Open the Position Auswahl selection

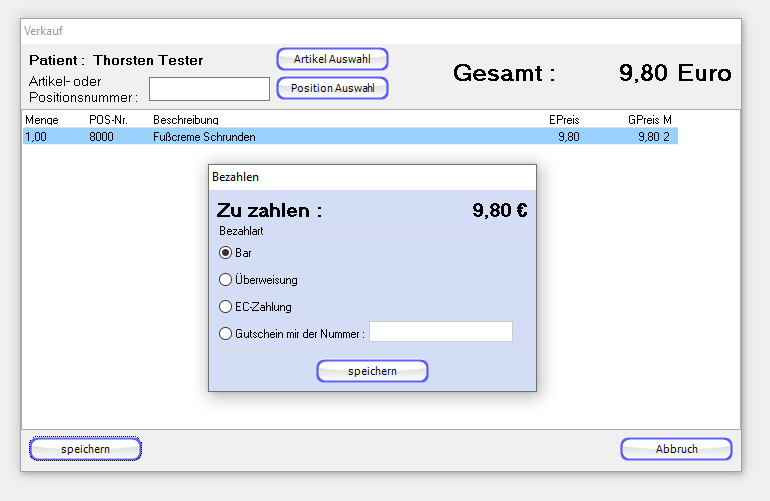[x=332, y=88]
